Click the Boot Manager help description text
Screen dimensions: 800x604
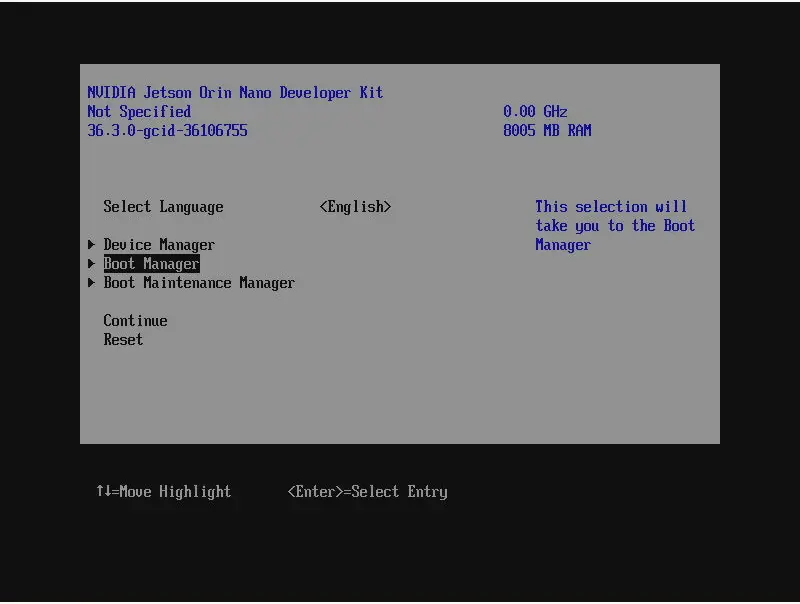[x=615, y=225]
